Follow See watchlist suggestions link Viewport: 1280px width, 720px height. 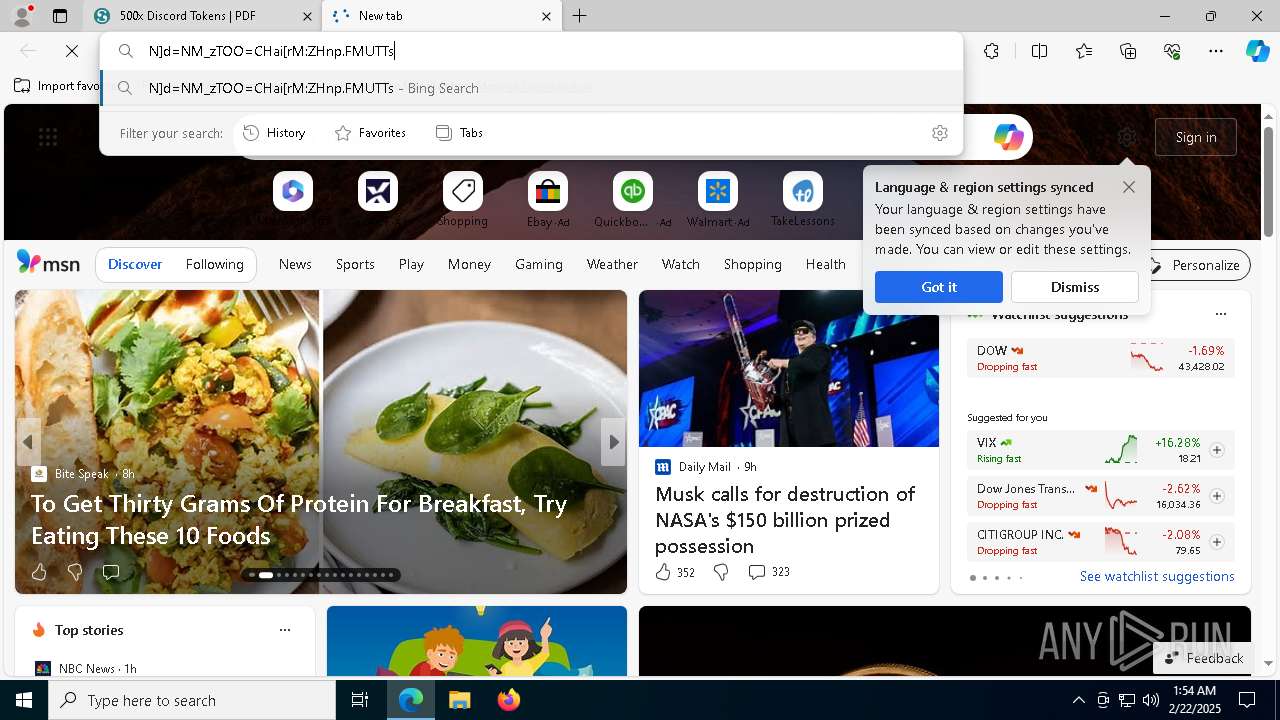(x=1157, y=576)
